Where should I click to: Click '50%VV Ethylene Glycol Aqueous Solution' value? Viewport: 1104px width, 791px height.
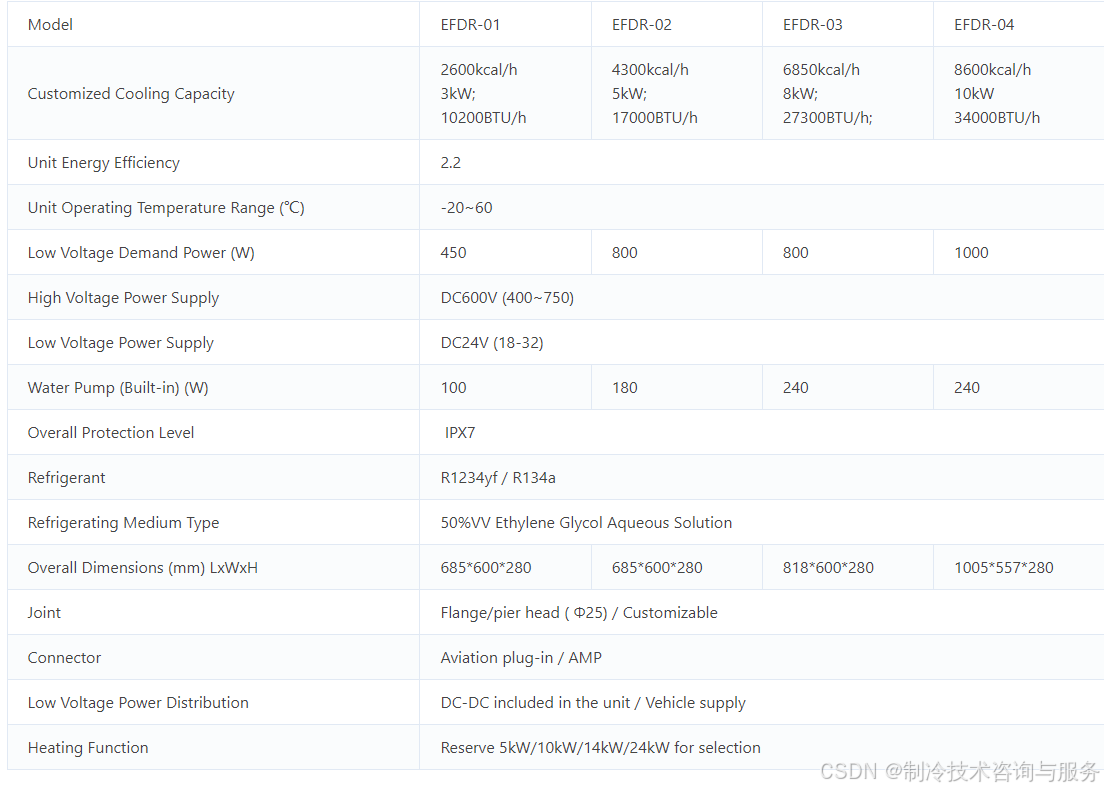[x=586, y=523]
